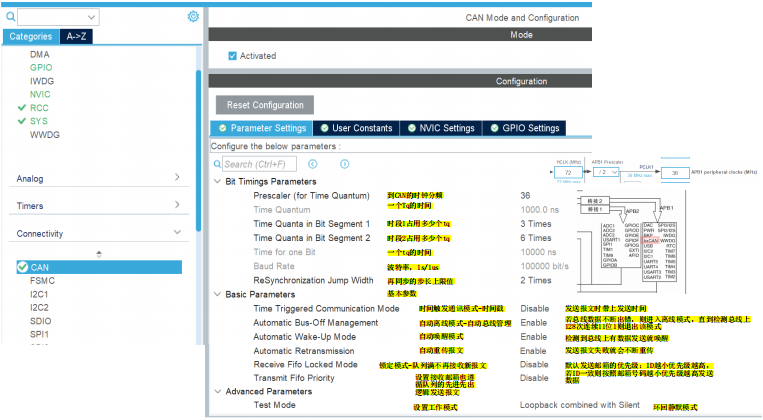Screen dimensions: 763x420
Task: Click the search magnifier icon in the categories panel
Action: pos(10,17)
